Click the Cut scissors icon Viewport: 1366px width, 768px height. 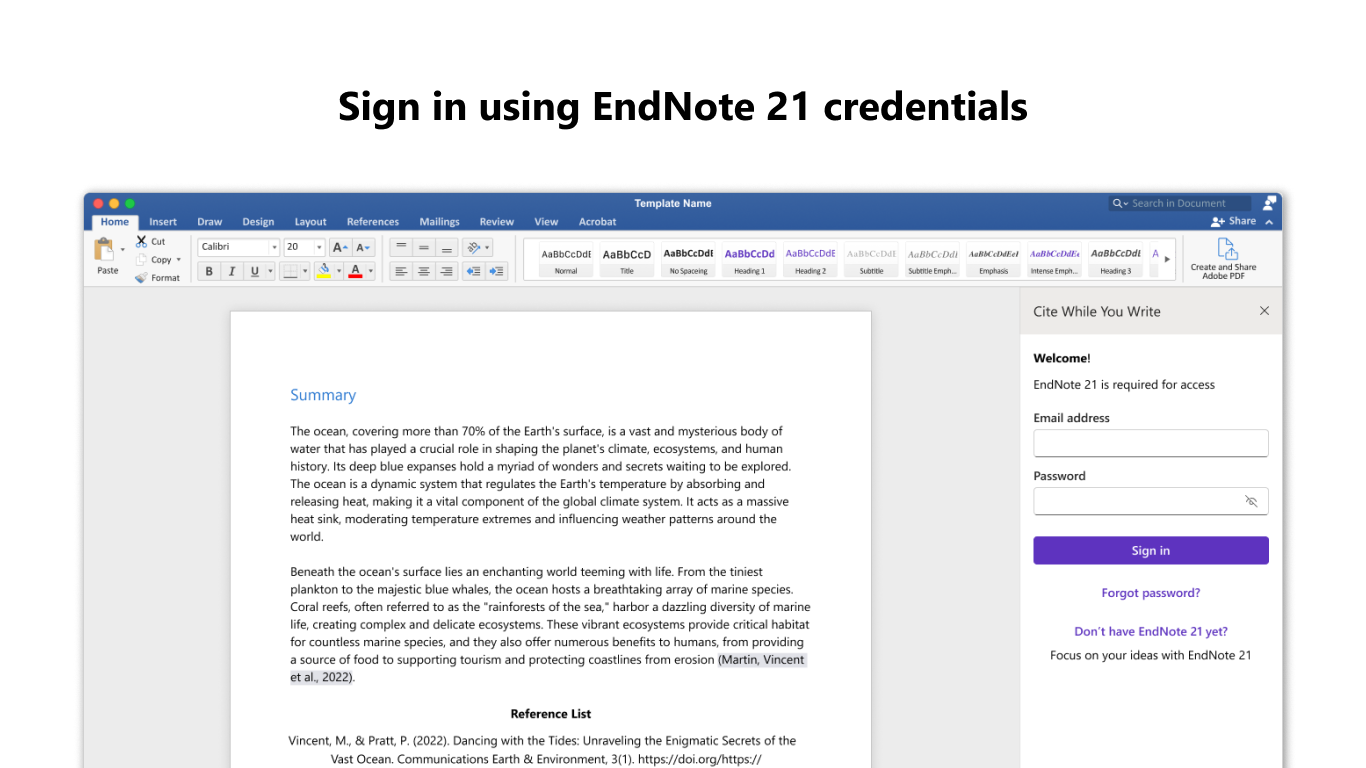(x=142, y=241)
